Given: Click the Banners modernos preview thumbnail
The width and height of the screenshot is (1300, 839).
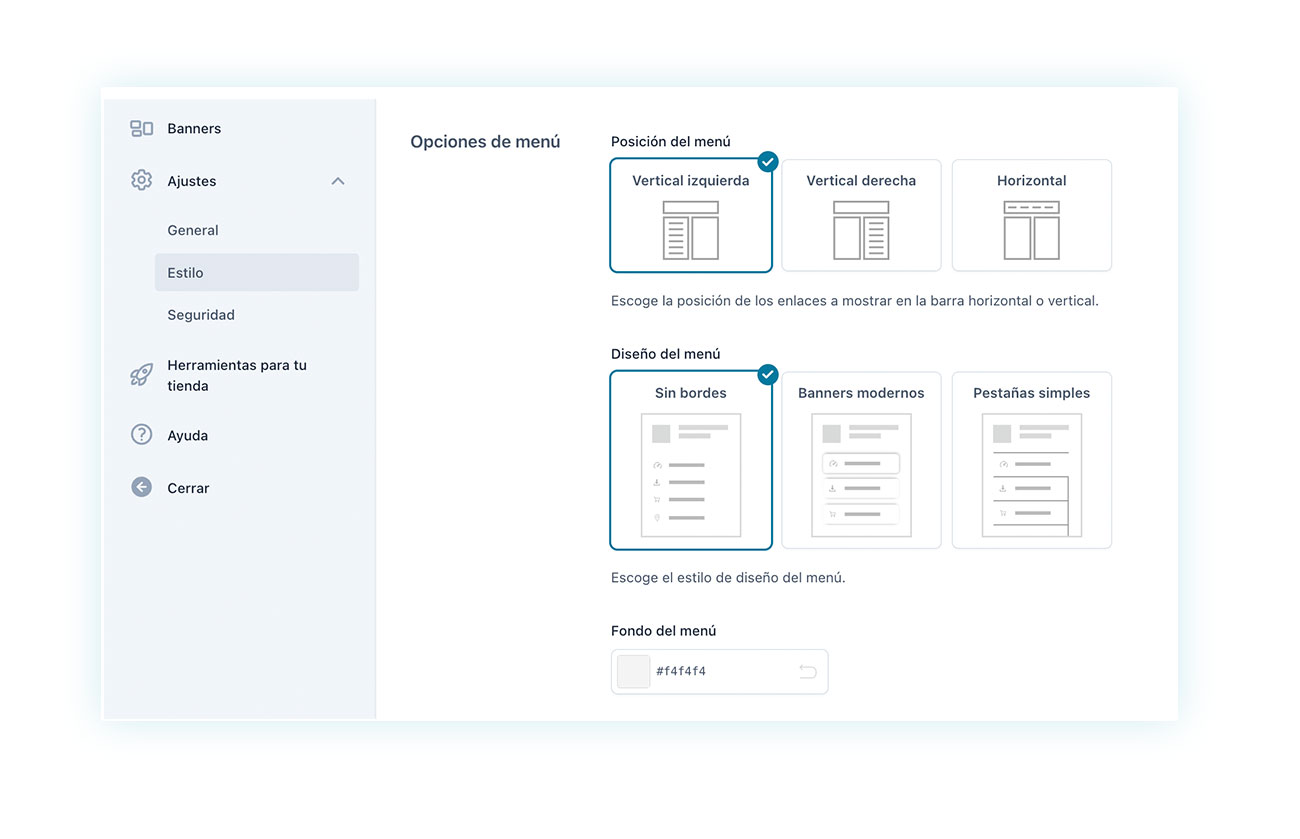Looking at the screenshot, I should click(861, 475).
